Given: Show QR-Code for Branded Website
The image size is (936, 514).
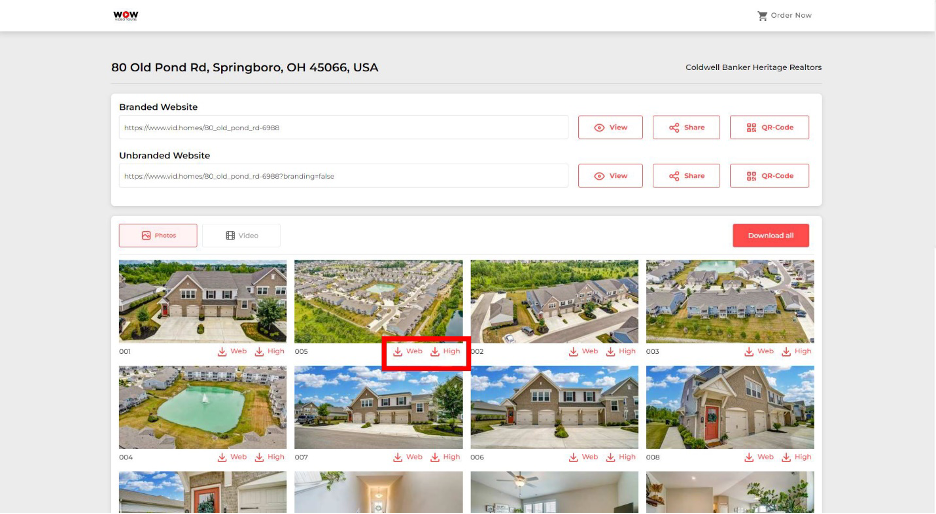Looking at the screenshot, I should [769, 127].
